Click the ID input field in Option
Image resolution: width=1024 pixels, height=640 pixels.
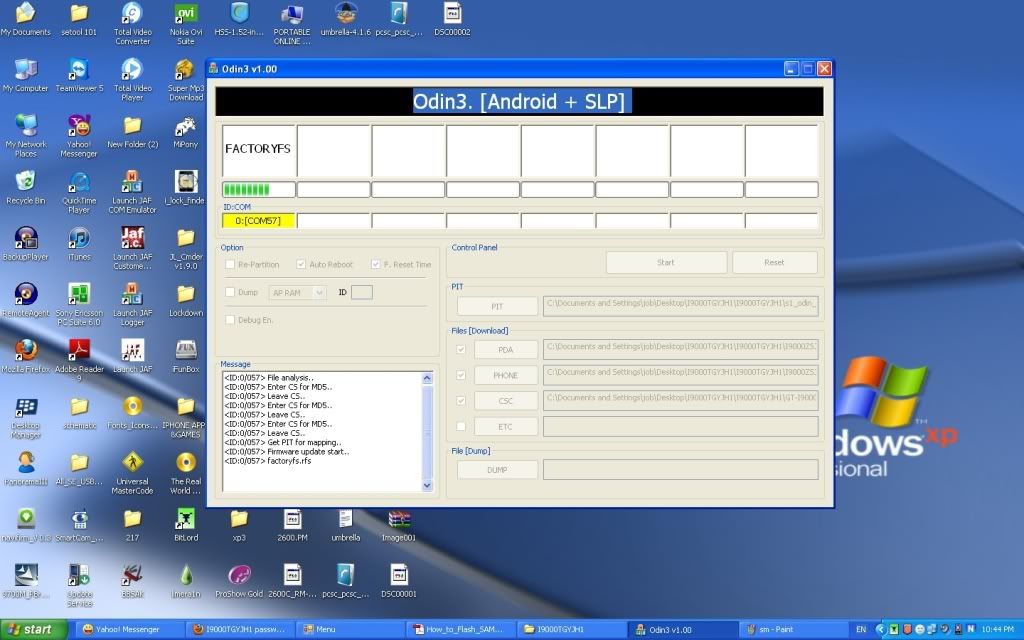coord(362,293)
